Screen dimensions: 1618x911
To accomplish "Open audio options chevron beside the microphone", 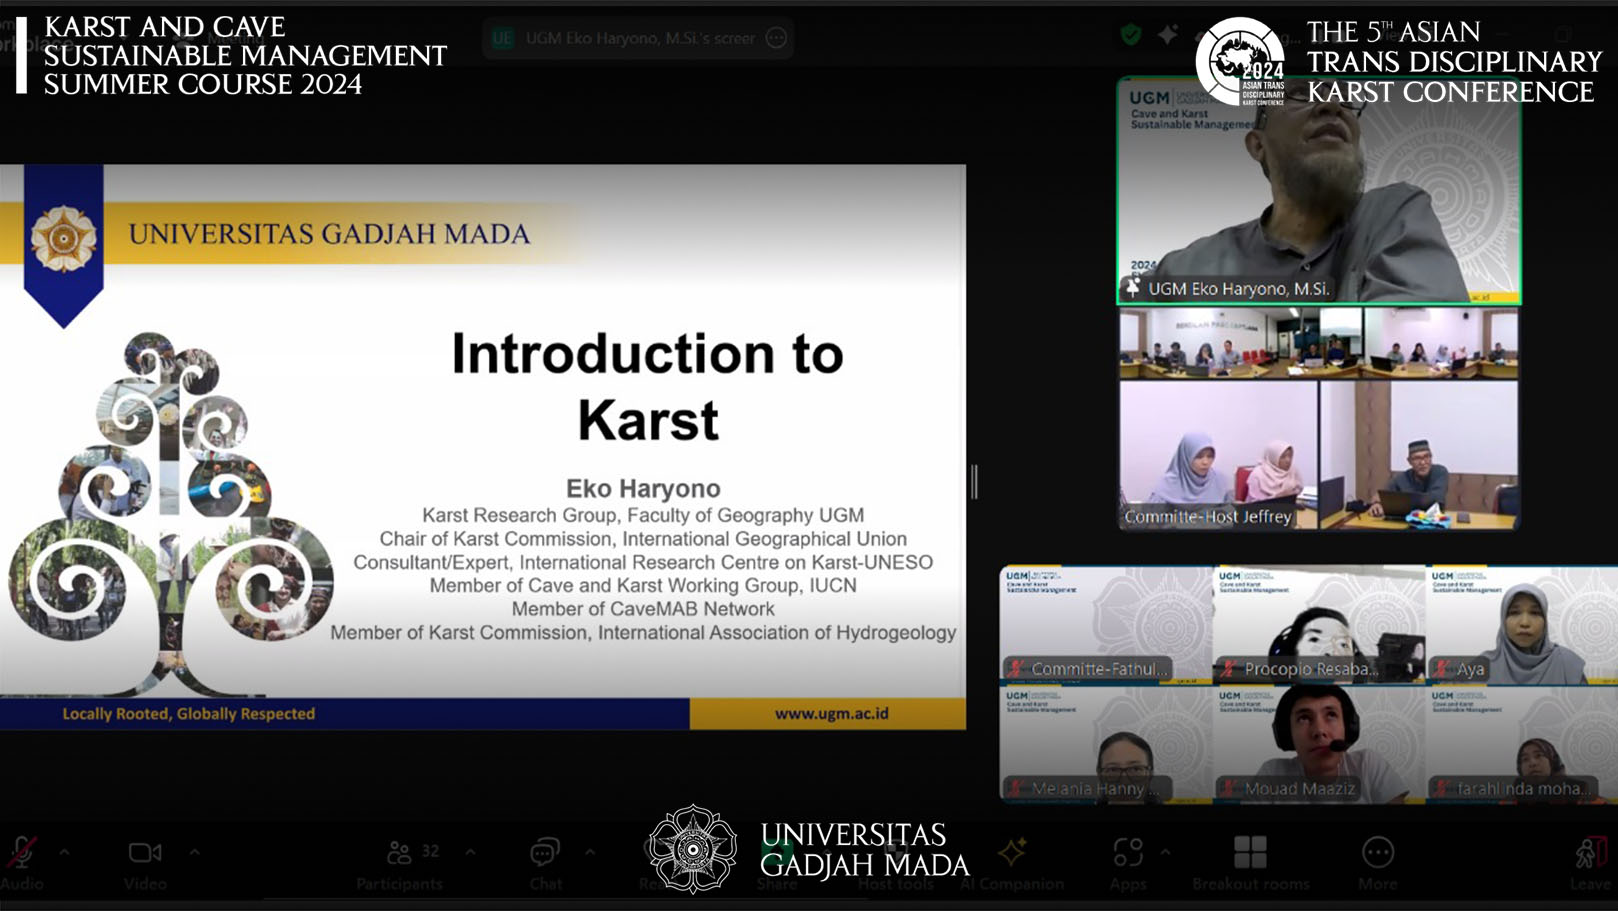I will click(65, 853).
